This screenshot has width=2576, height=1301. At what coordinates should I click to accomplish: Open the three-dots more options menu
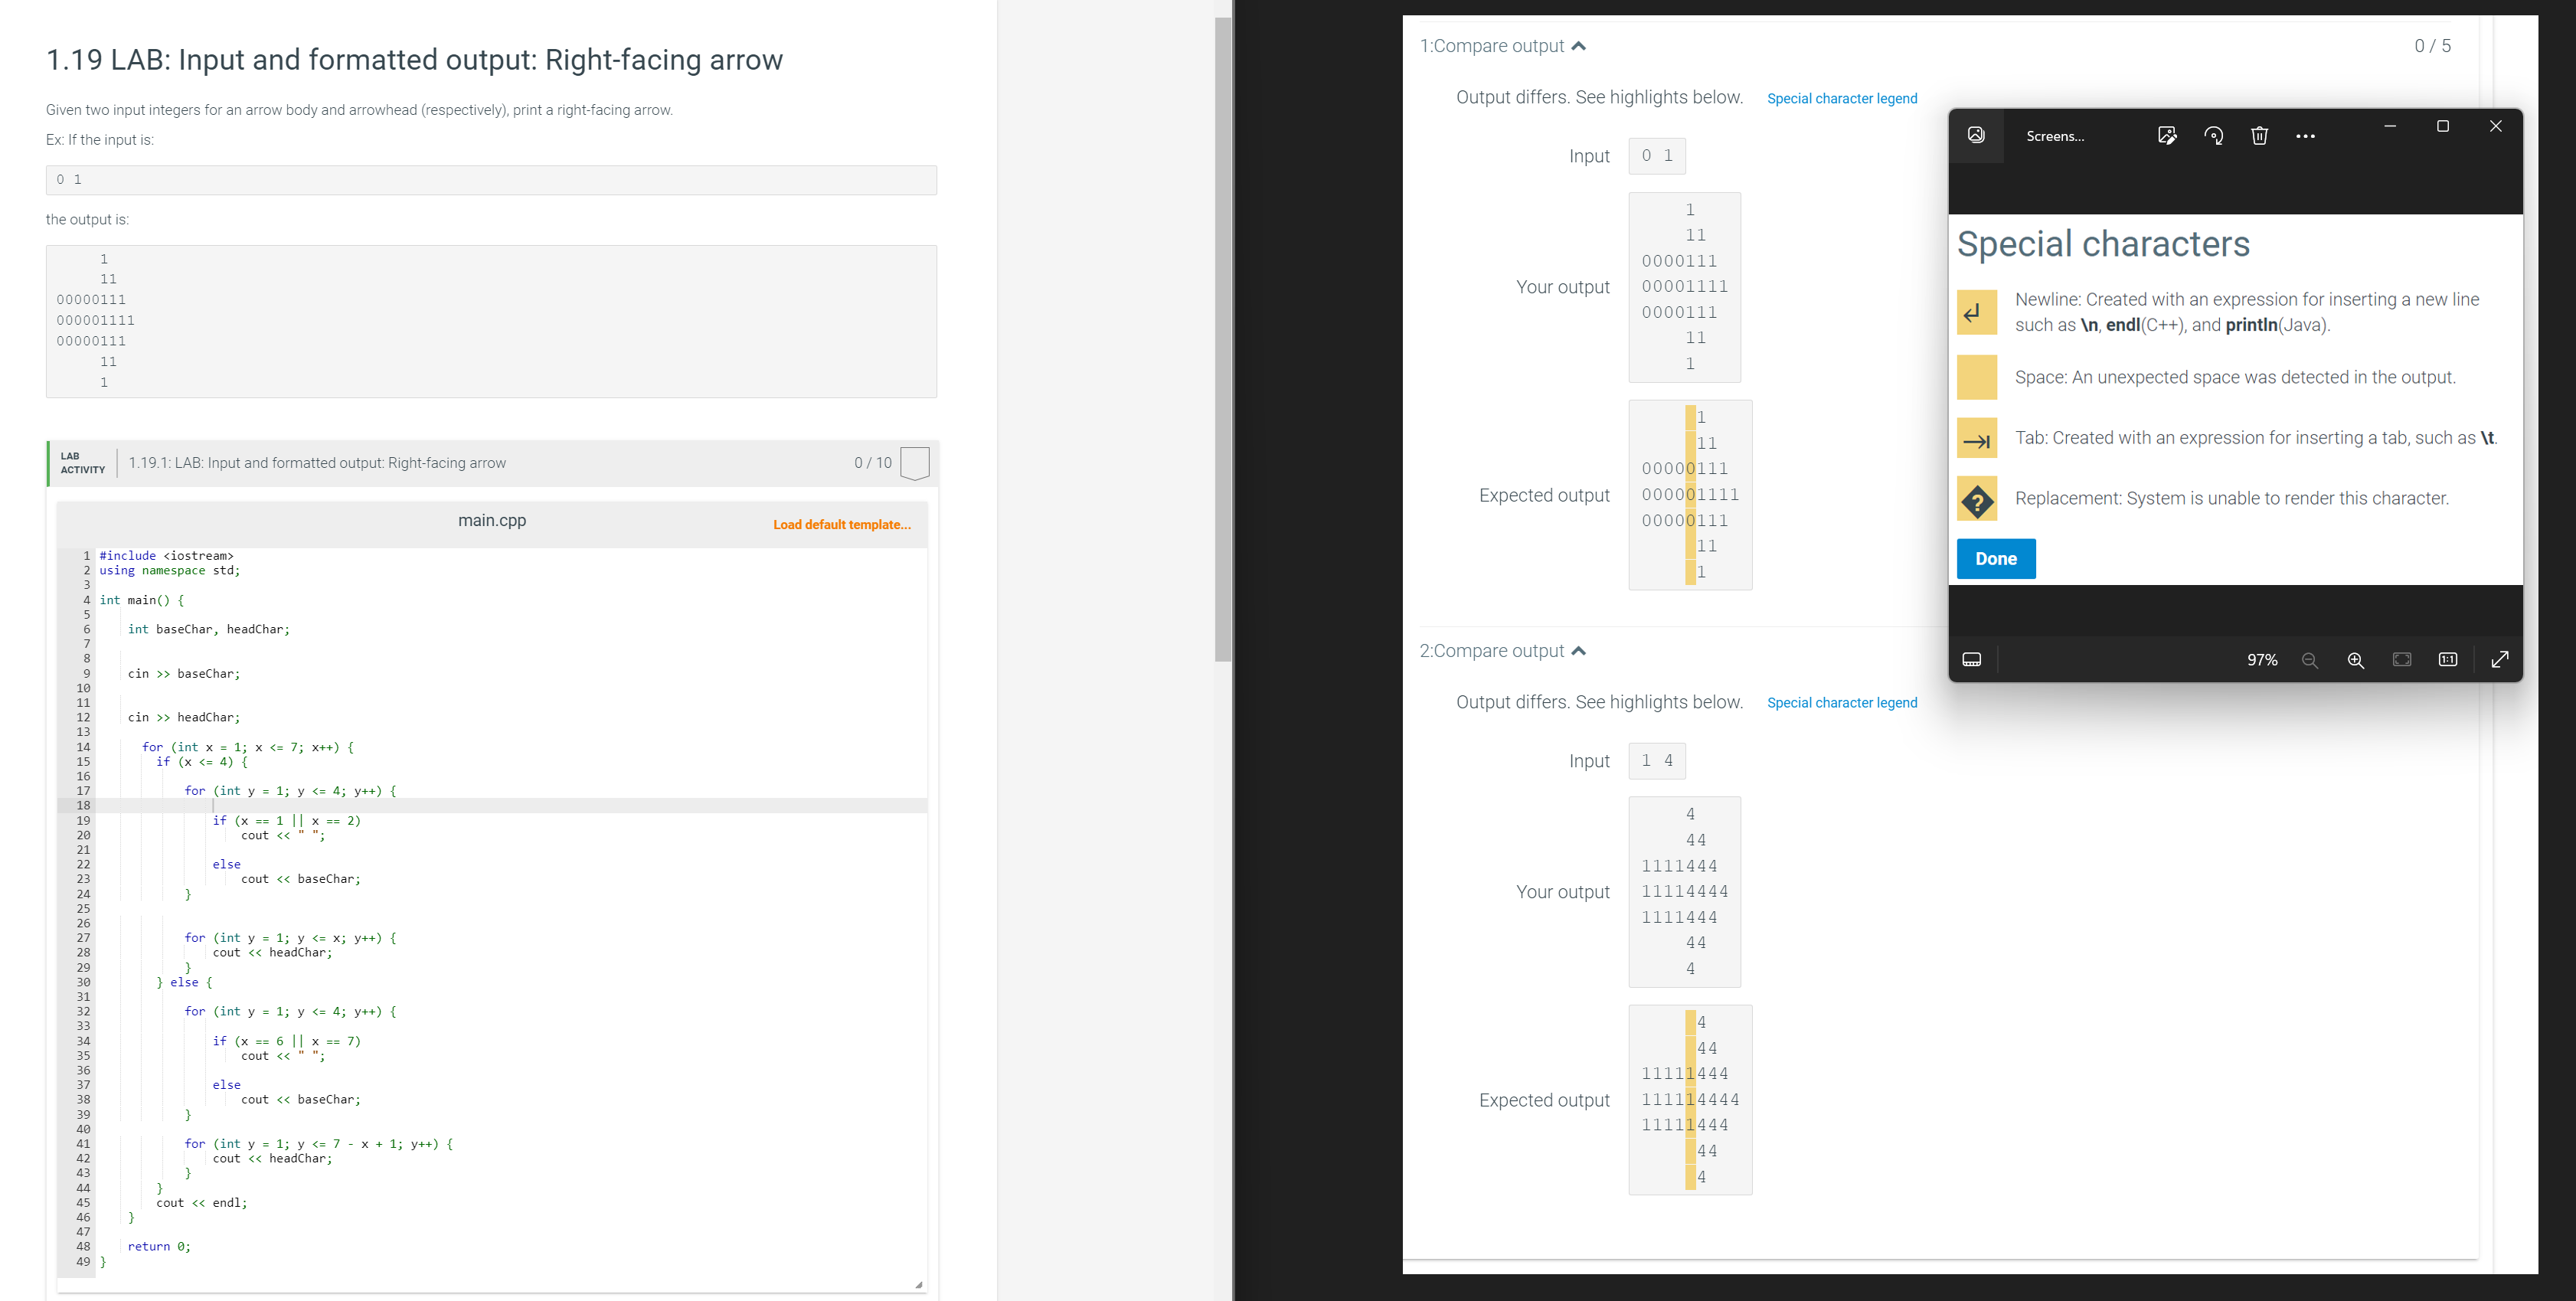coord(2305,136)
